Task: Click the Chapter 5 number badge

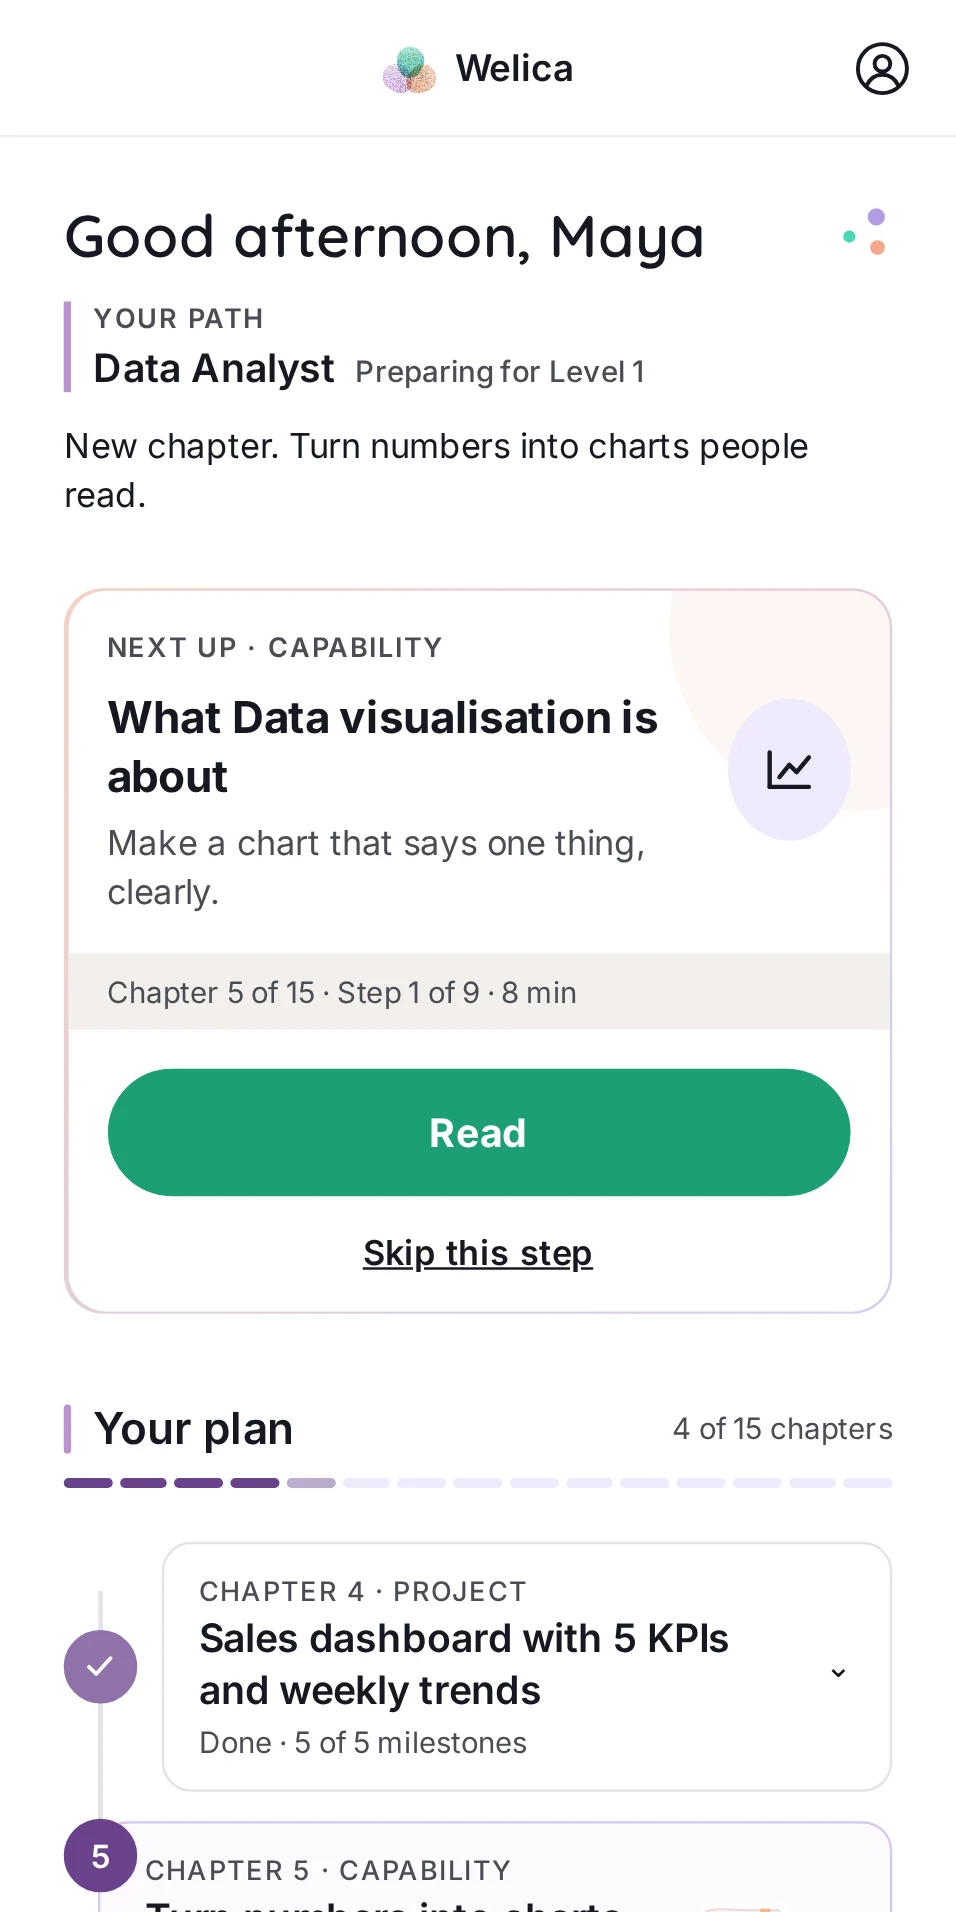Action: pyautogui.click(x=100, y=1856)
